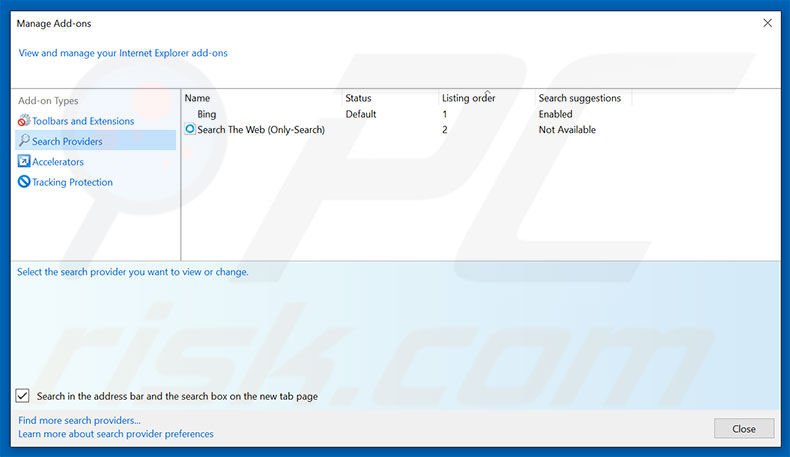Screen dimensions: 790x457
Task: Click the Search Providers magnifier icon
Action: tap(24, 141)
